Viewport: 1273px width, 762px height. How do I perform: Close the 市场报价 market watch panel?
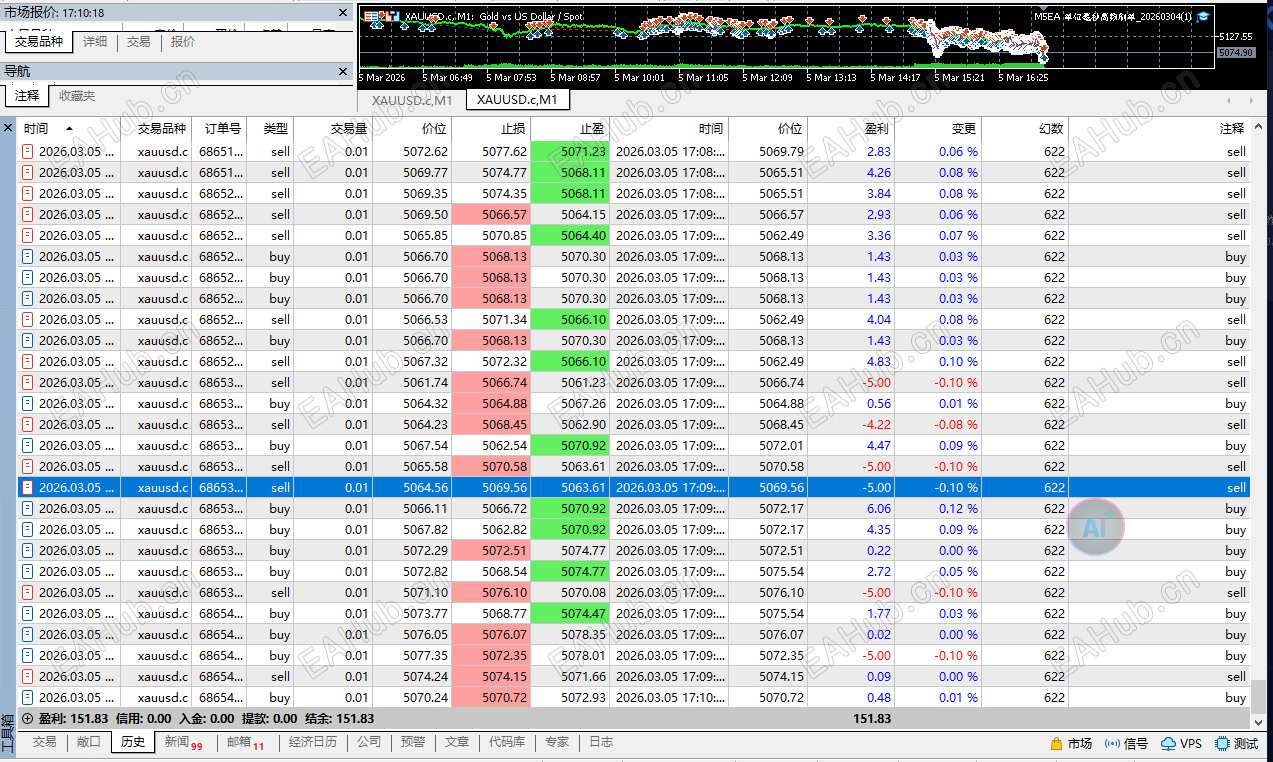tap(342, 14)
